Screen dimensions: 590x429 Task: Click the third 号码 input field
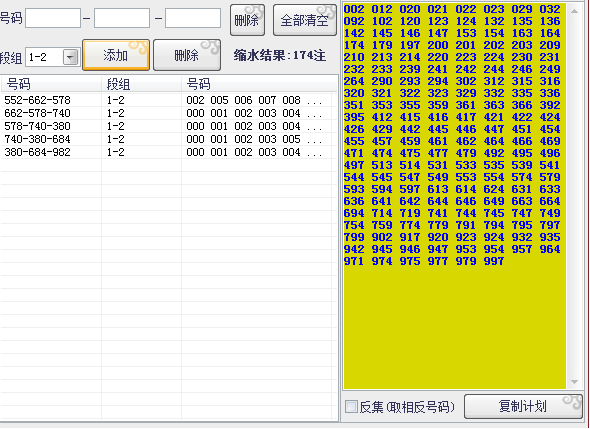tap(193, 18)
